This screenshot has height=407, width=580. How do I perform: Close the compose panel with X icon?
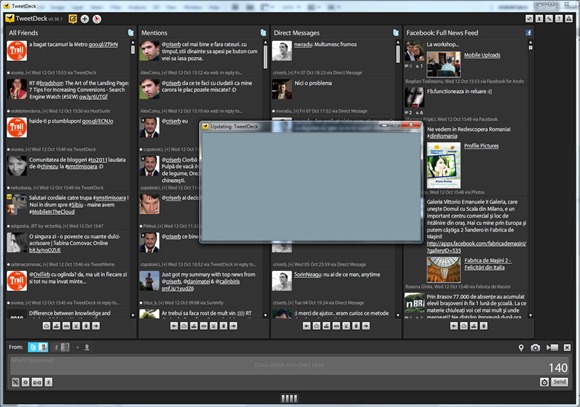coord(567,348)
